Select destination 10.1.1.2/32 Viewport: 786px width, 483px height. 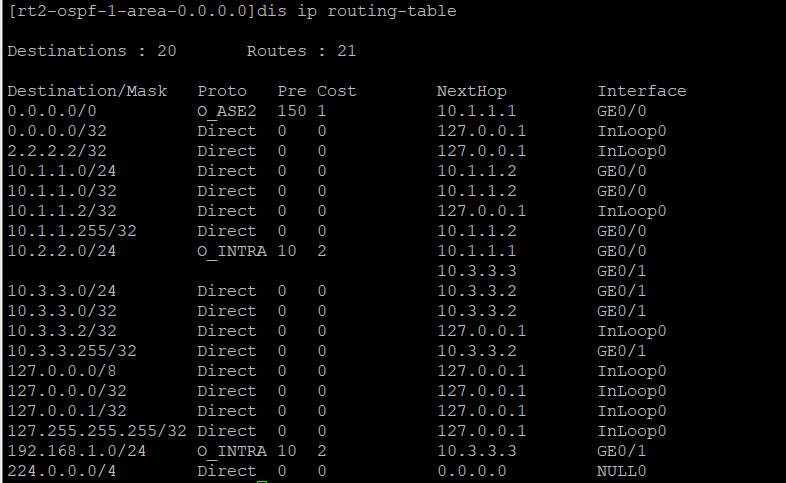coord(62,211)
